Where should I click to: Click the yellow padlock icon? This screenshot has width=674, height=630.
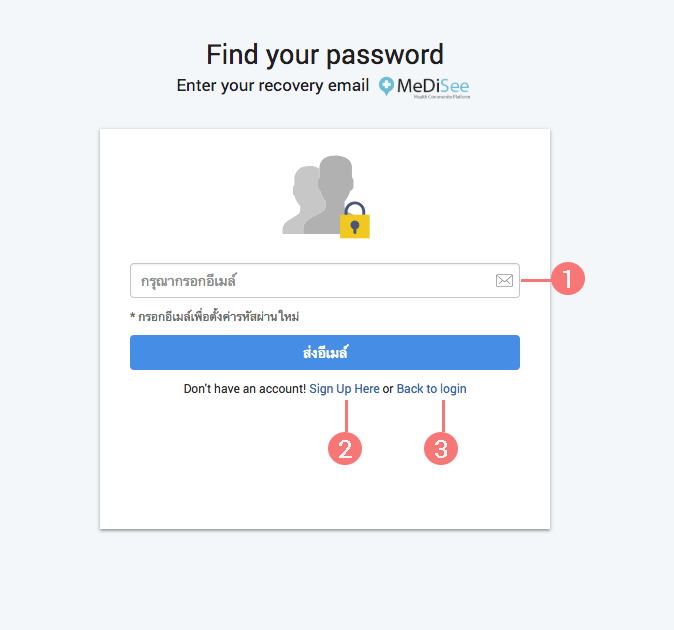[x=355, y=224]
